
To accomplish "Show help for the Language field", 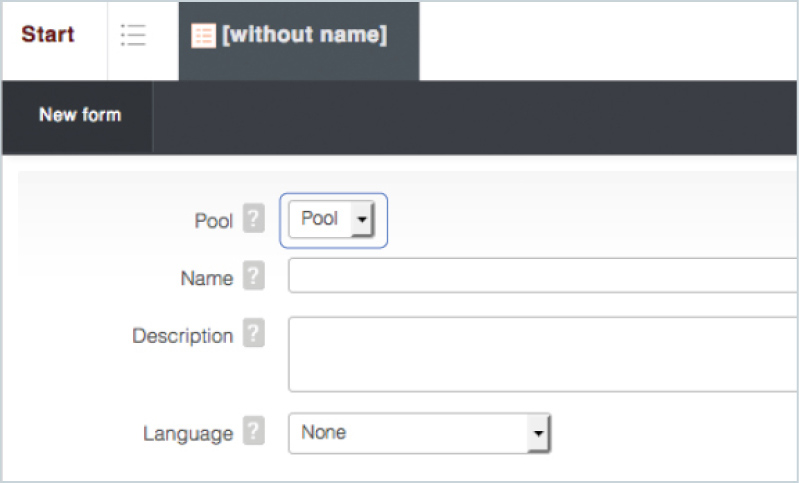I will pos(254,433).
